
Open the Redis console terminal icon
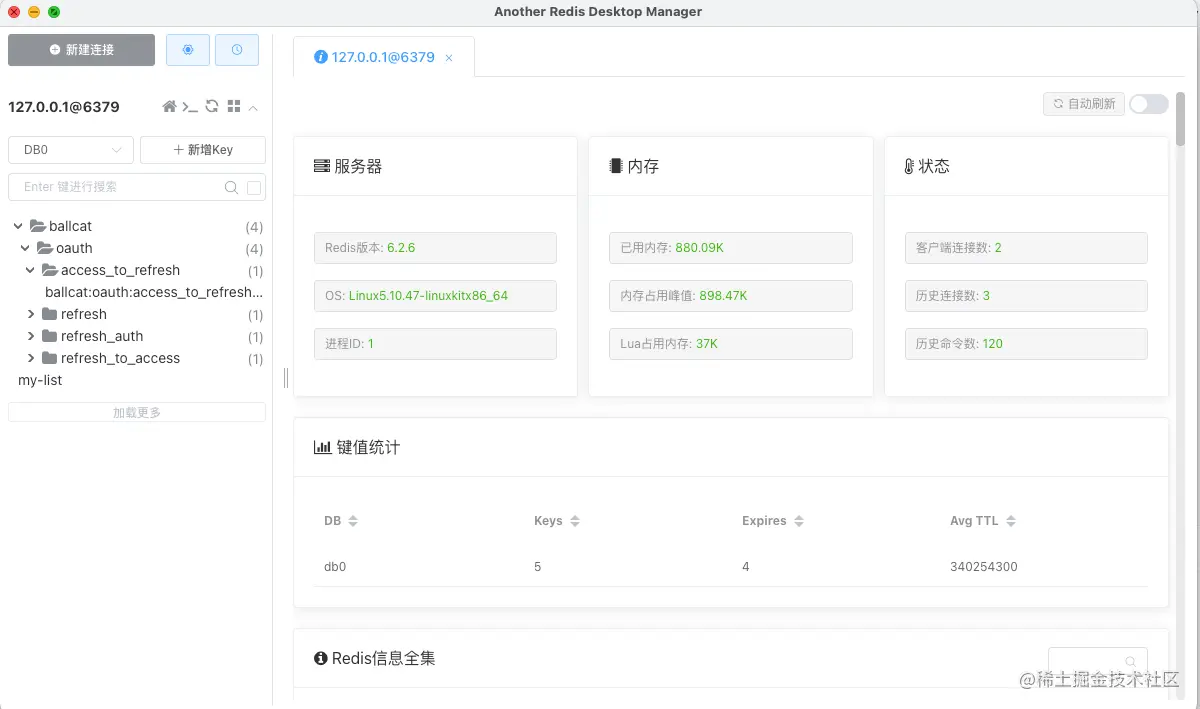coord(190,106)
